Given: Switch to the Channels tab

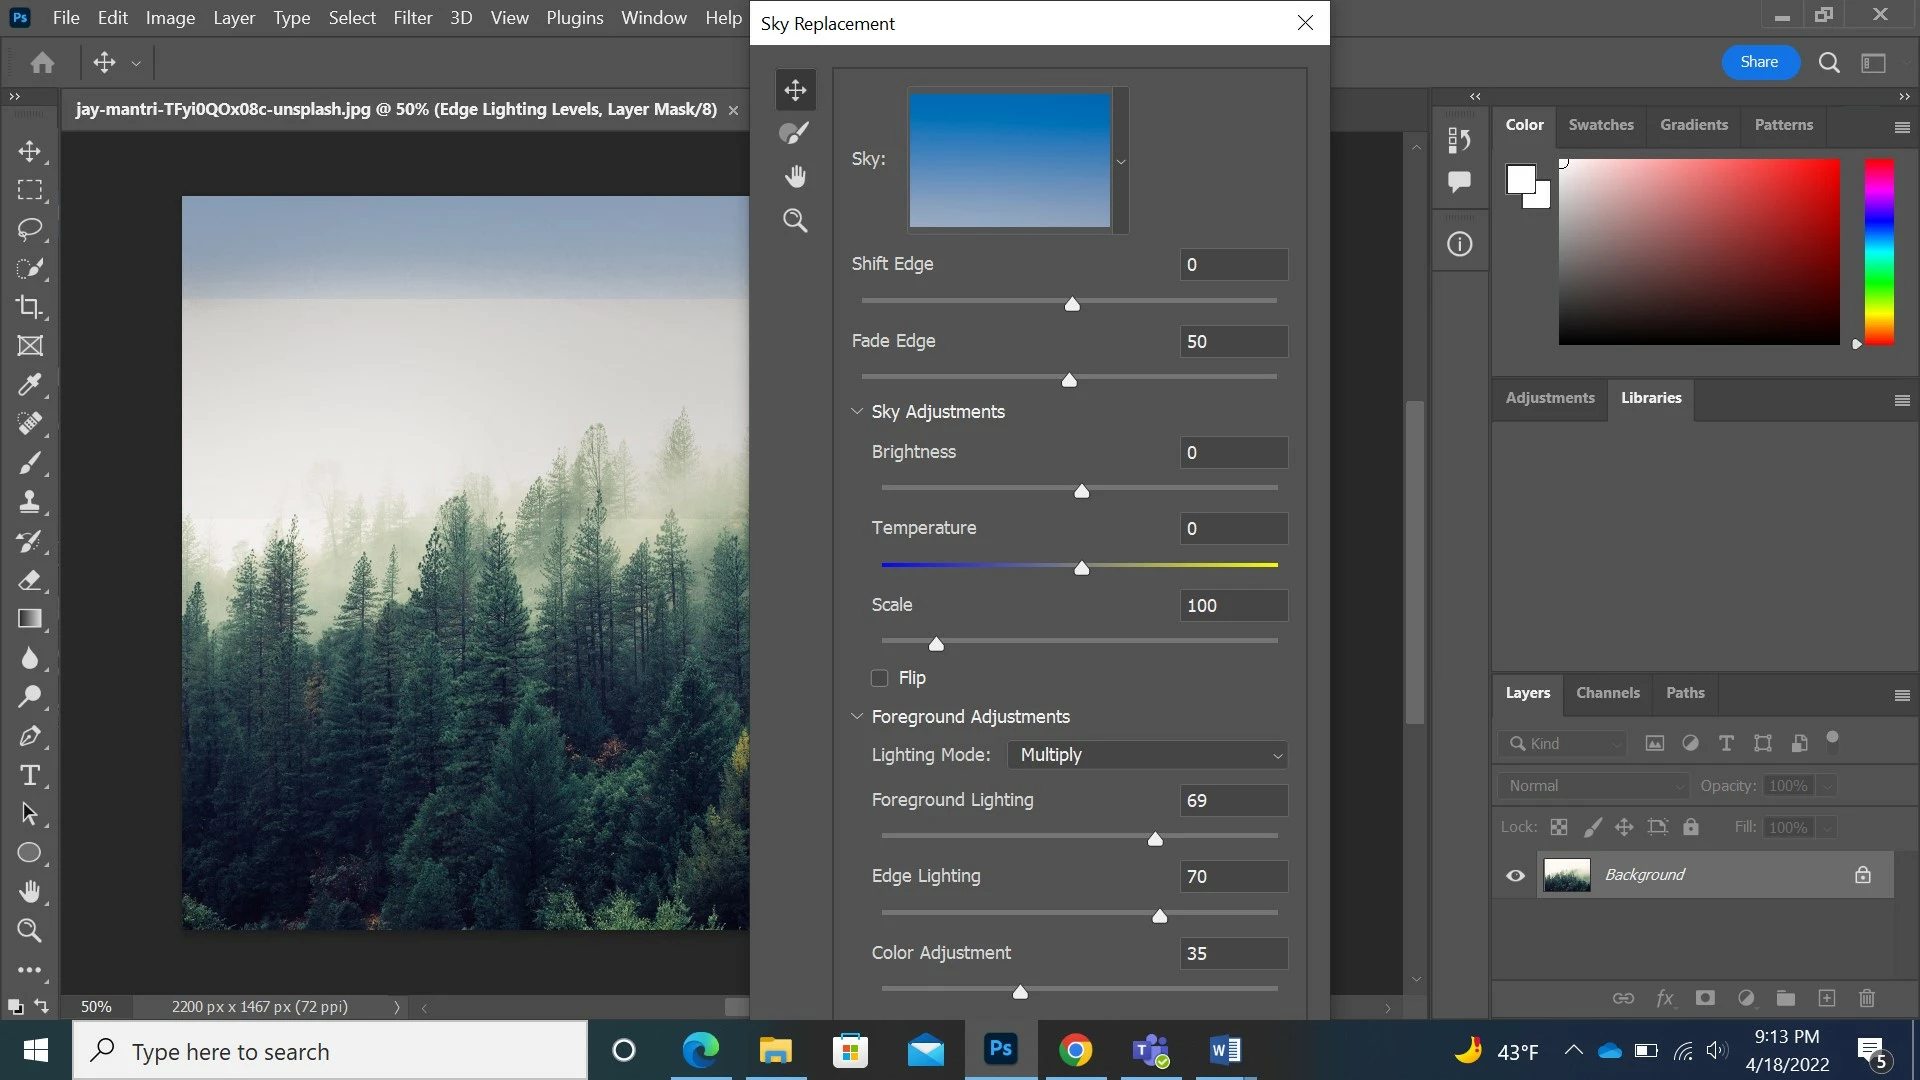Looking at the screenshot, I should tap(1607, 693).
